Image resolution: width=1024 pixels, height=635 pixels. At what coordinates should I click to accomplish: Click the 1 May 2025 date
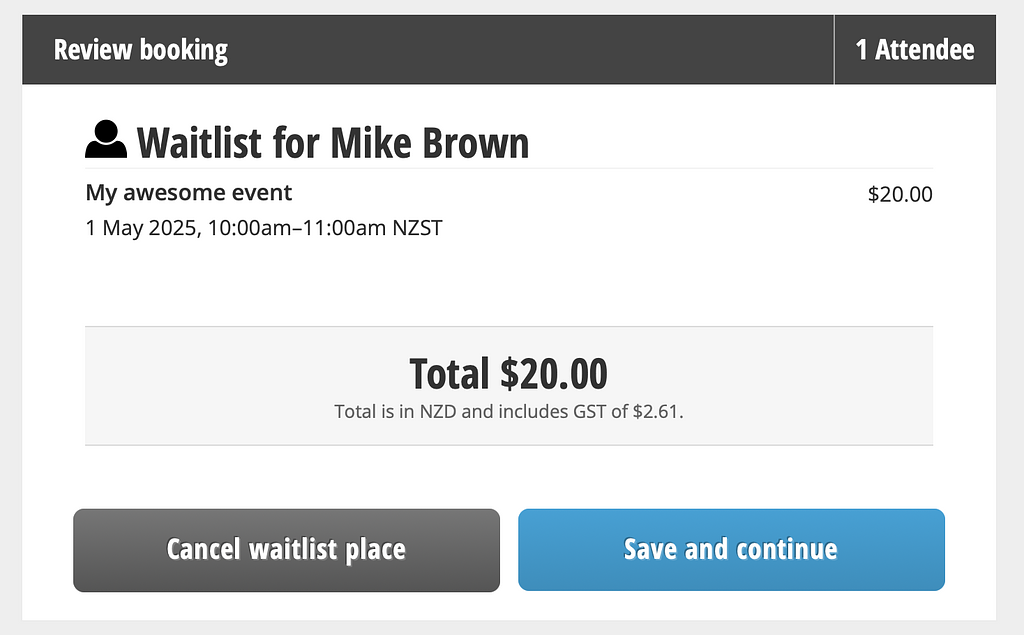click(x=143, y=228)
